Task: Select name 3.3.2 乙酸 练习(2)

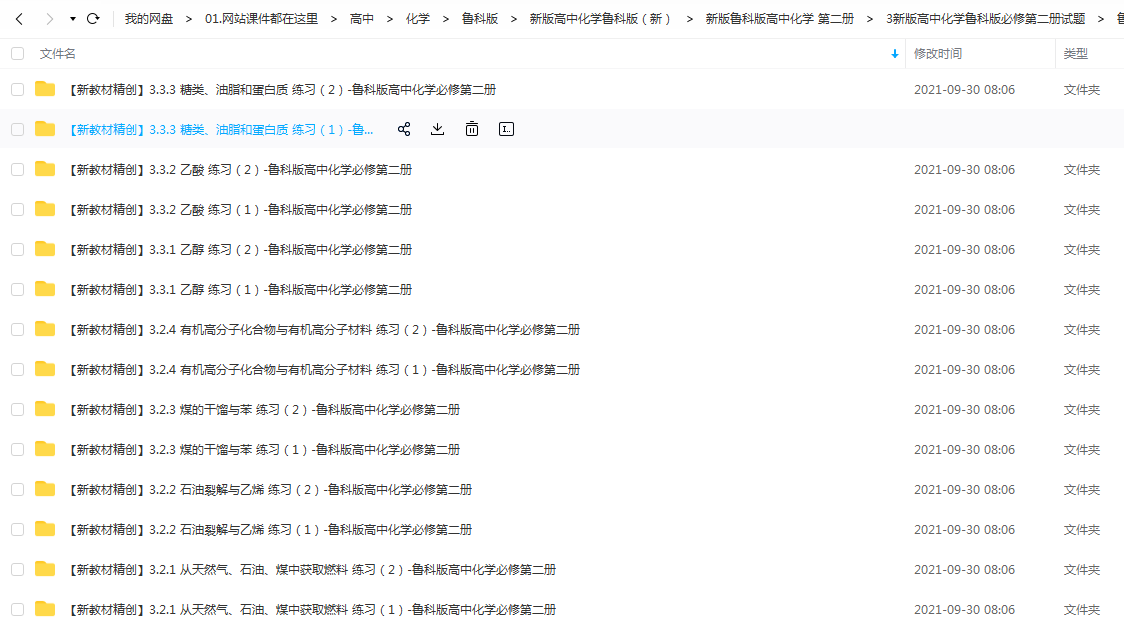Action: [240, 170]
